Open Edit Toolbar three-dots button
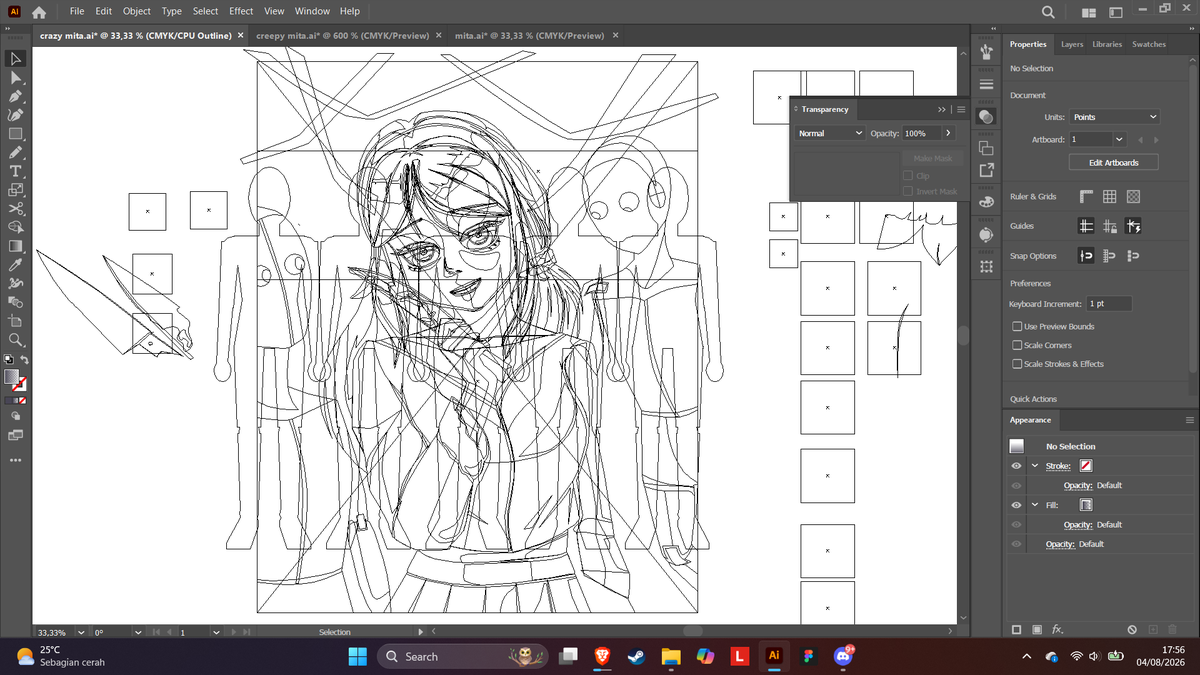1200x675 pixels. 16,461
